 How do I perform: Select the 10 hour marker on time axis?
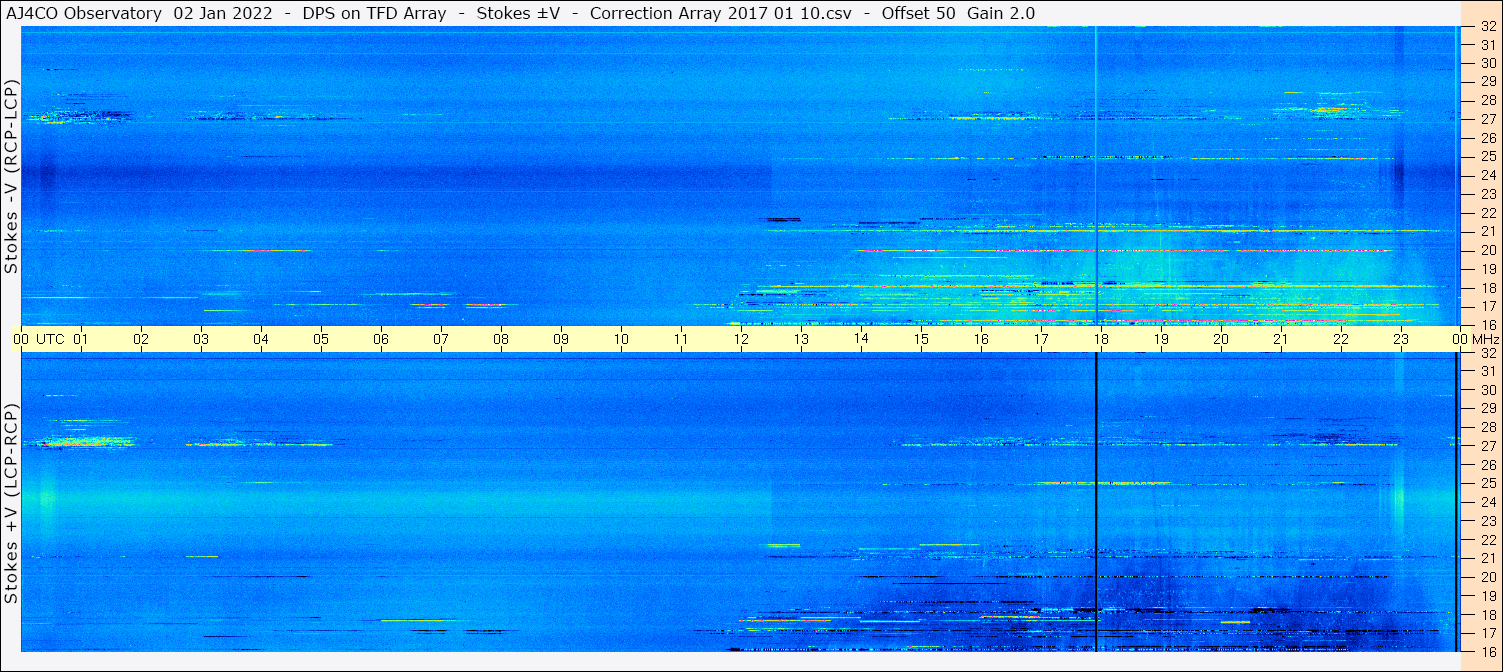click(621, 339)
